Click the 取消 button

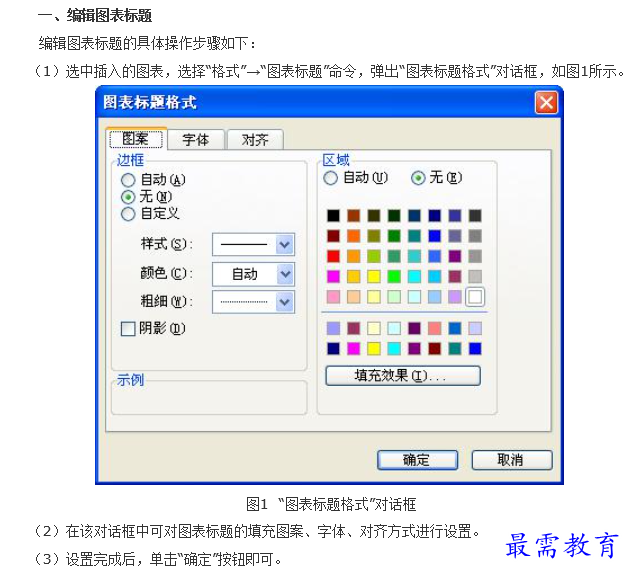(512, 460)
